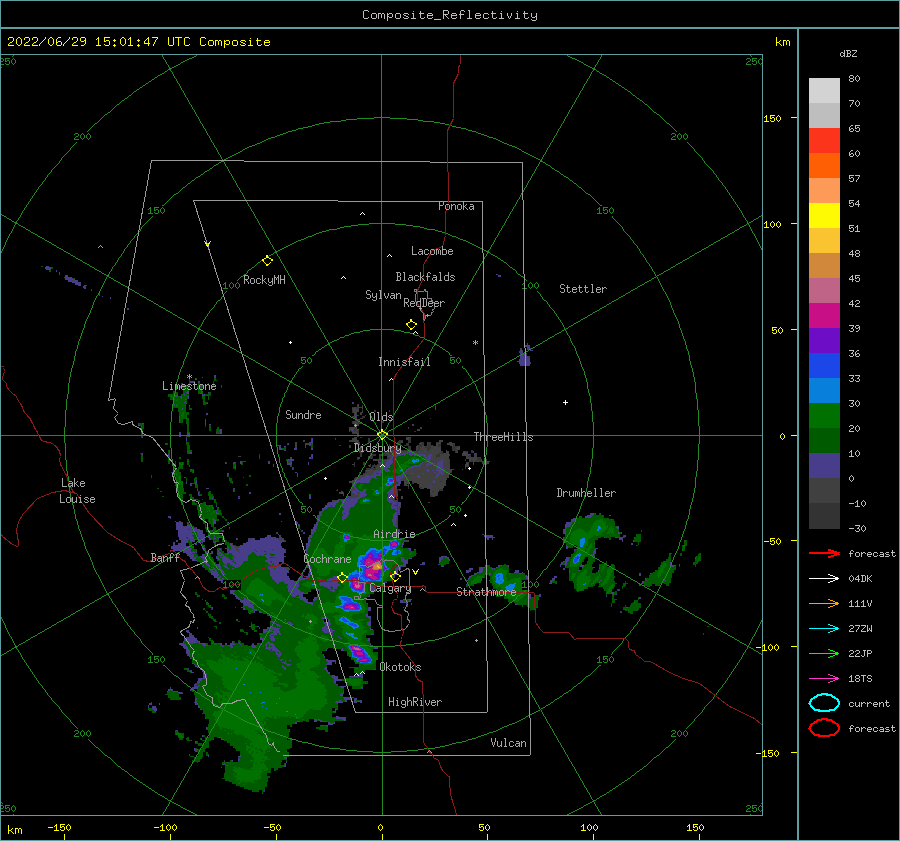The height and width of the screenshot is (841, 900).
Task: Click the yellow diamond marker west of Calgary
Action: 342,577
